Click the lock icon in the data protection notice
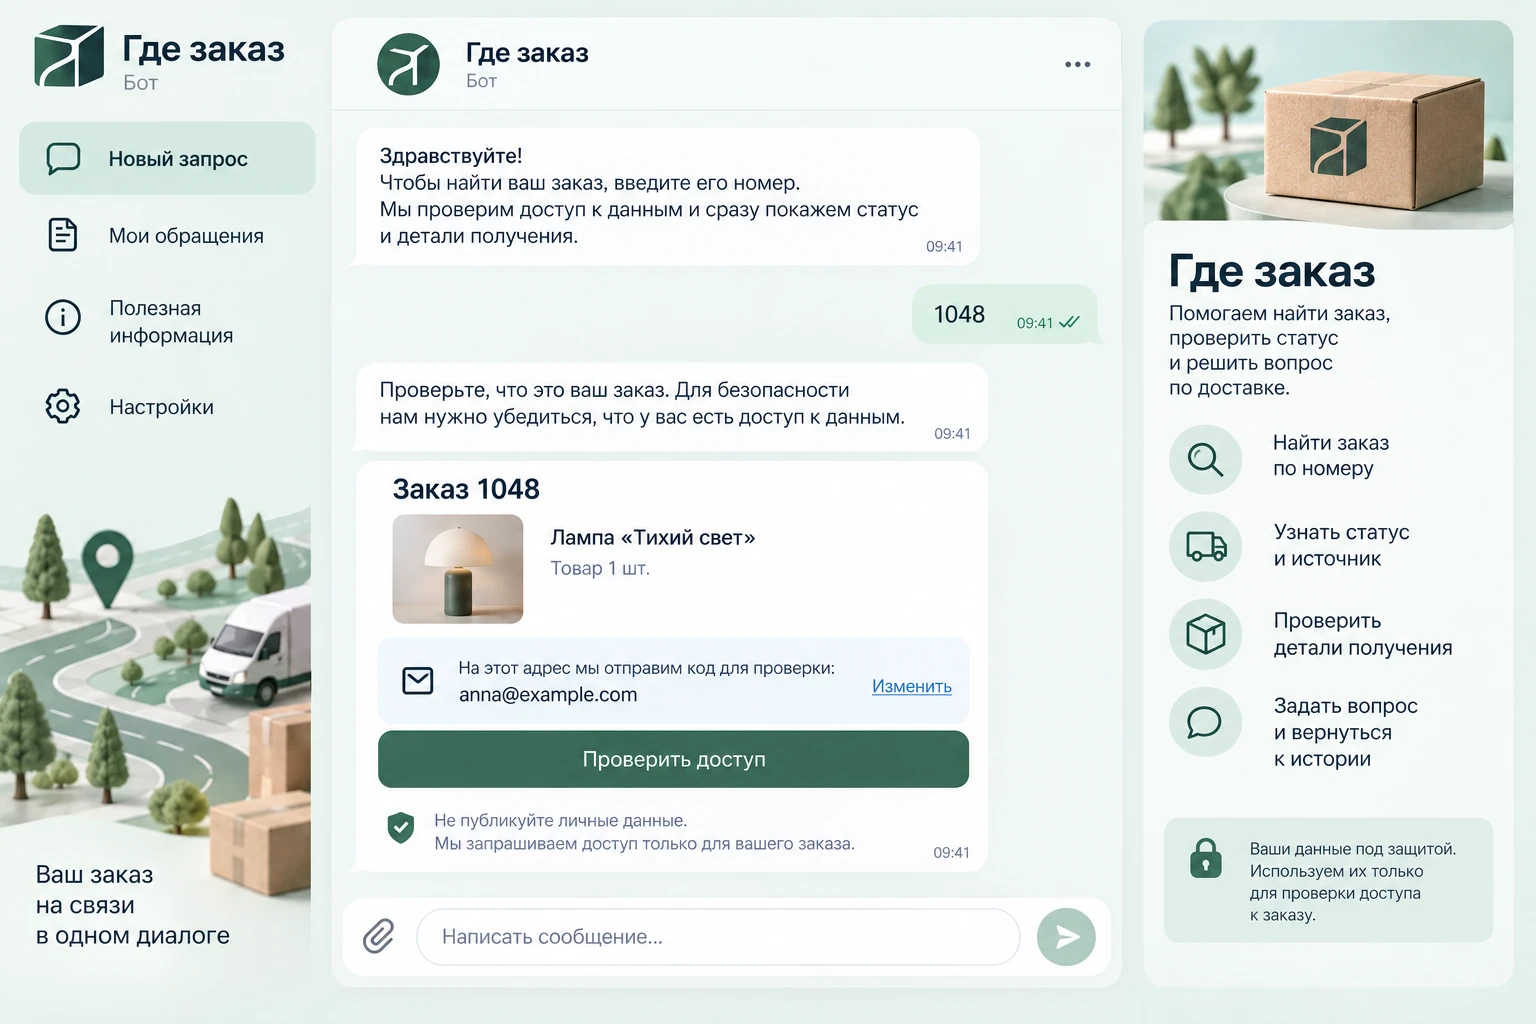 1205,859
